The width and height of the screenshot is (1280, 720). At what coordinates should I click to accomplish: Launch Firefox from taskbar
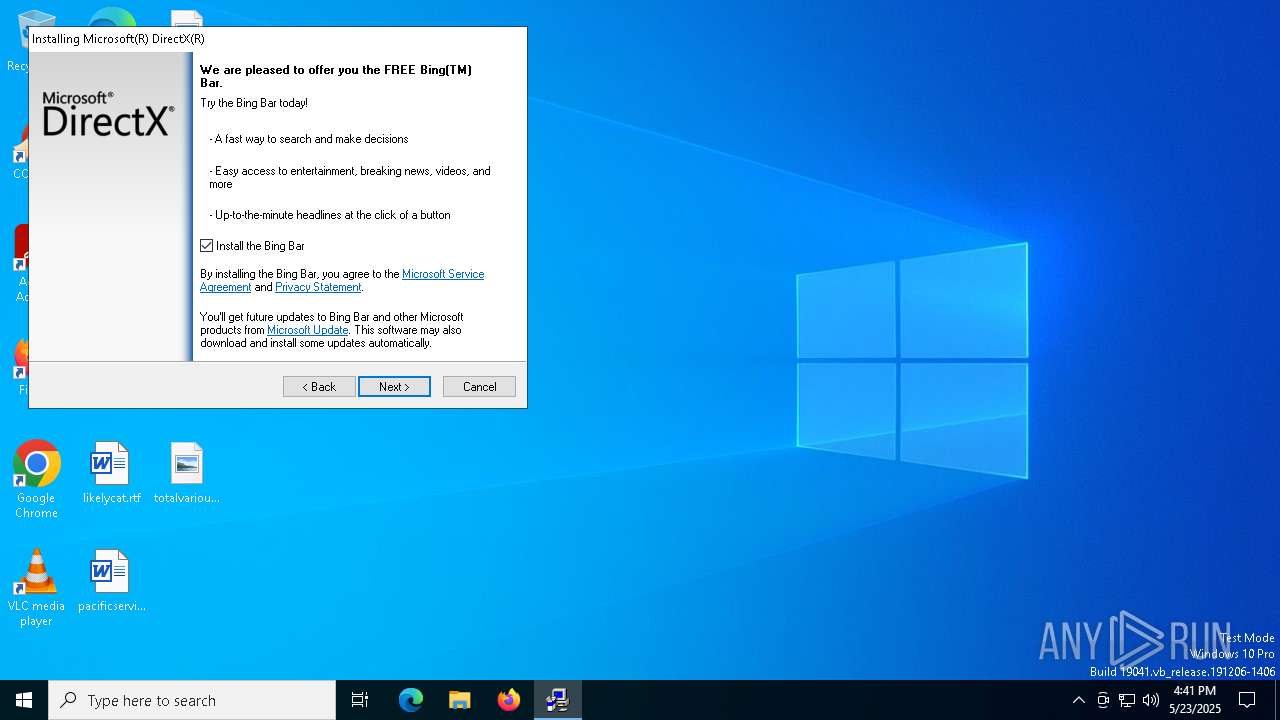pos(509,700)
